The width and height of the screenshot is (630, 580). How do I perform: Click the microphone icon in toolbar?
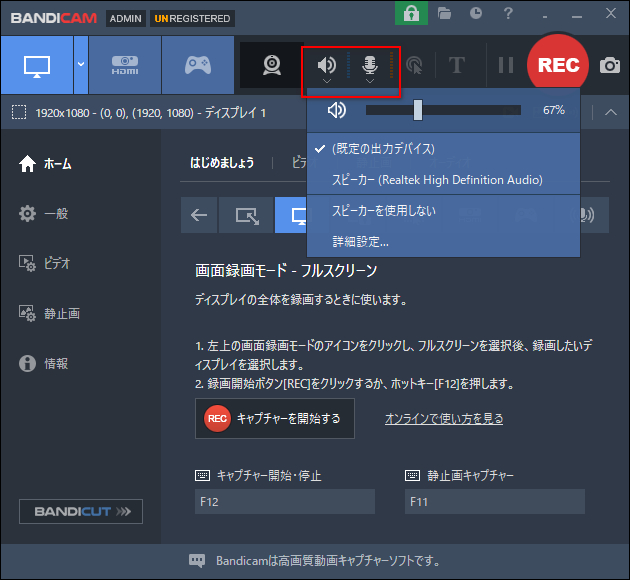pos(370,64)
